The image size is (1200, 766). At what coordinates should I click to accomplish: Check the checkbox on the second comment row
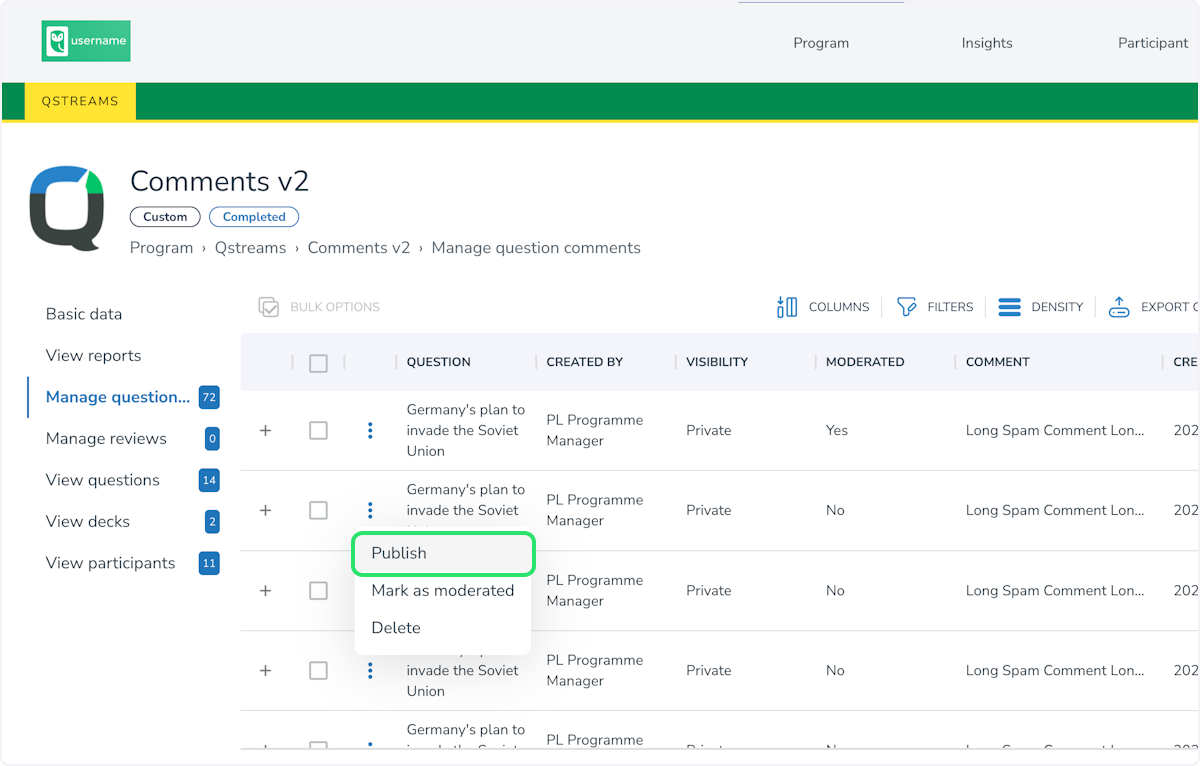pyautogui.click(x=318, y=510)
